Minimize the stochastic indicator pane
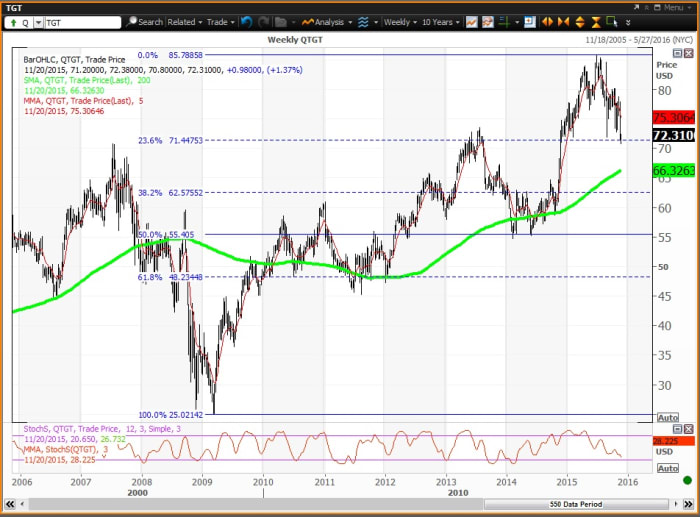Screen dimensions: 700x517 tap(677, 429)
